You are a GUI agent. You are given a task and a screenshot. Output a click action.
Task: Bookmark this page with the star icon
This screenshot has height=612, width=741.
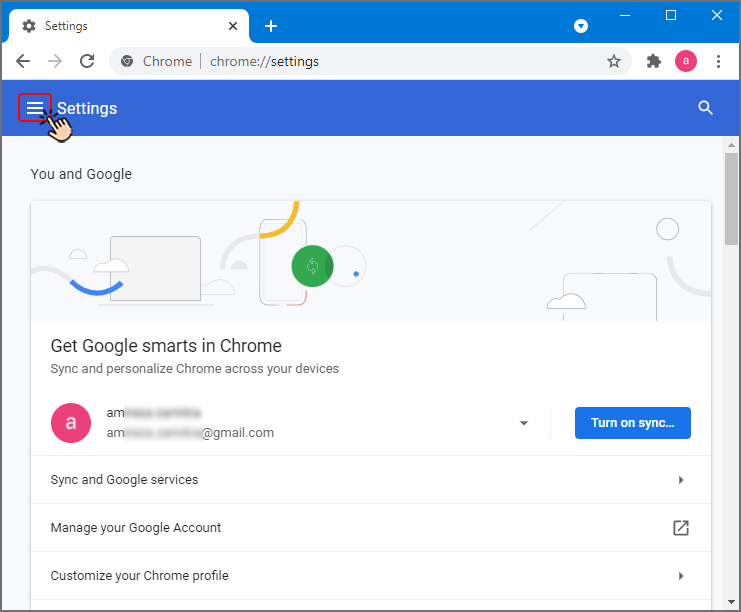pyautogui.click(x=613, y=61)
